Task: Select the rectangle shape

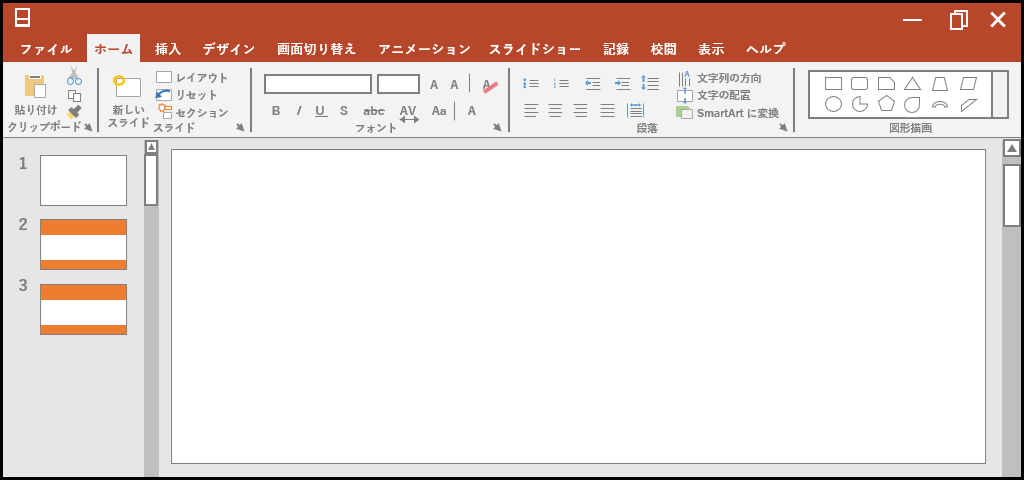Action: [833, 84]
